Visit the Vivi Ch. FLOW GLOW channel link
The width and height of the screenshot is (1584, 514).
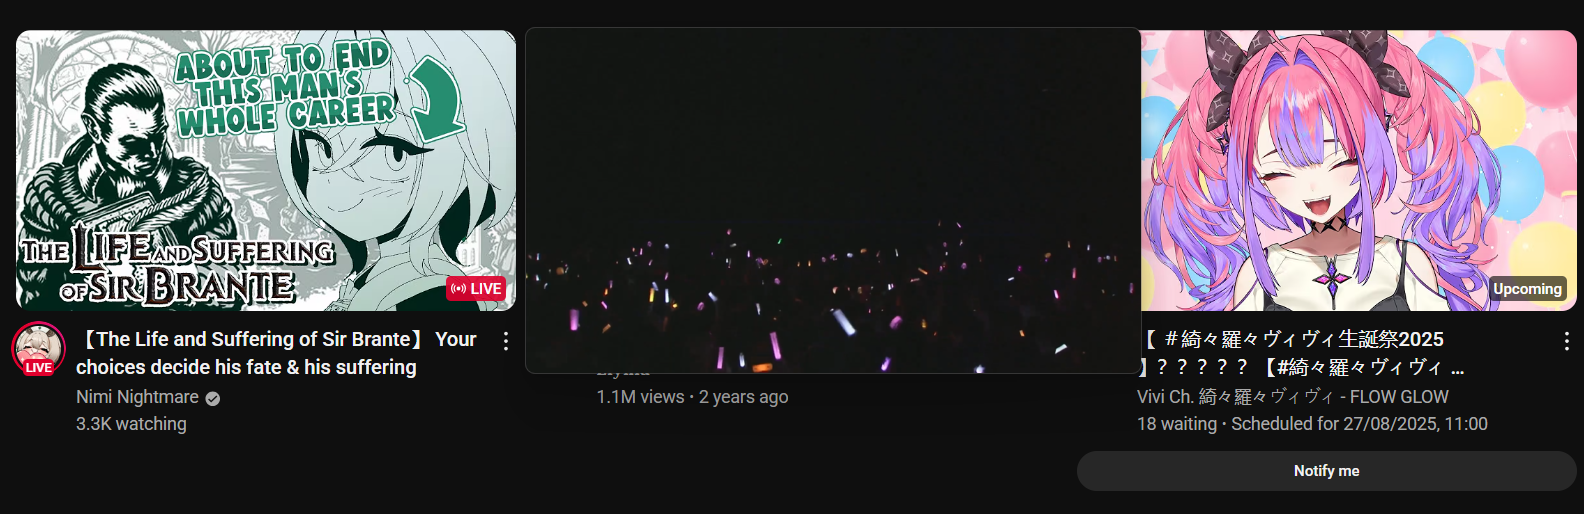(1293, 397)
